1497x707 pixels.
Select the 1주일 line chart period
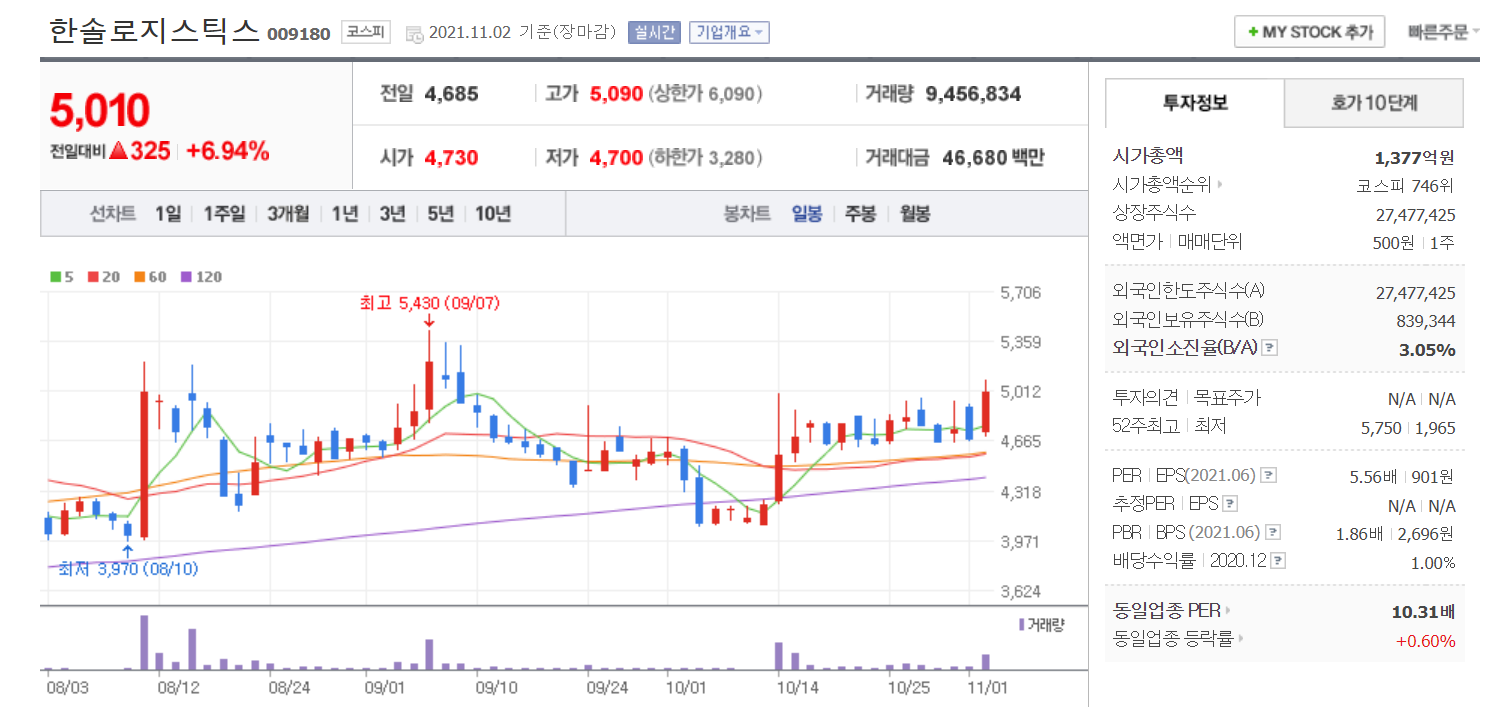[224, 213]
